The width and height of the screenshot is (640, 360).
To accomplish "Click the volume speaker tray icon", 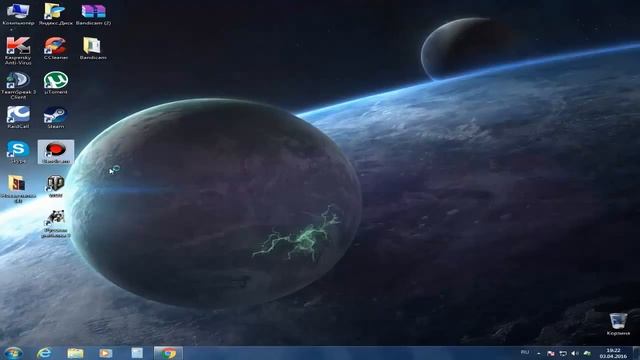I will tap(575, 353).
